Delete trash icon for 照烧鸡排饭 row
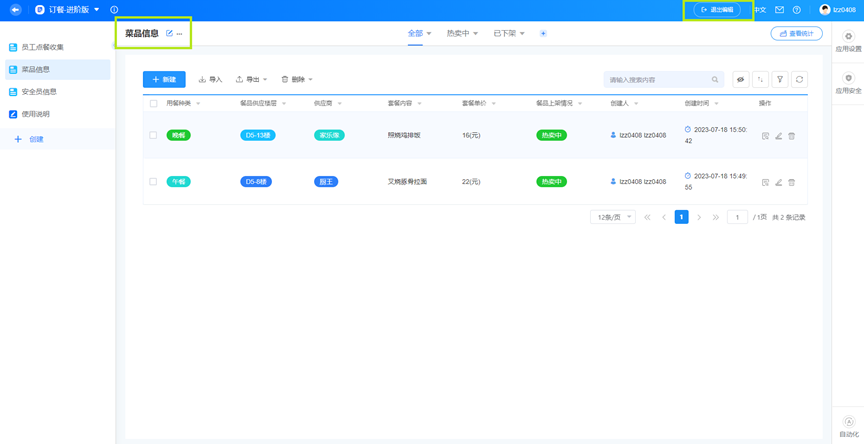864x444 pixels. 791,136
